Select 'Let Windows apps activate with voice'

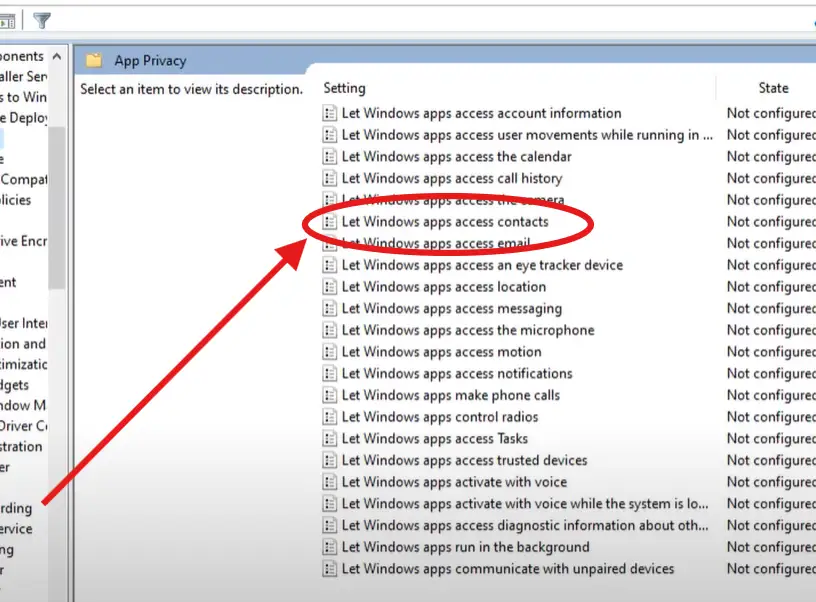click(454, 482)
